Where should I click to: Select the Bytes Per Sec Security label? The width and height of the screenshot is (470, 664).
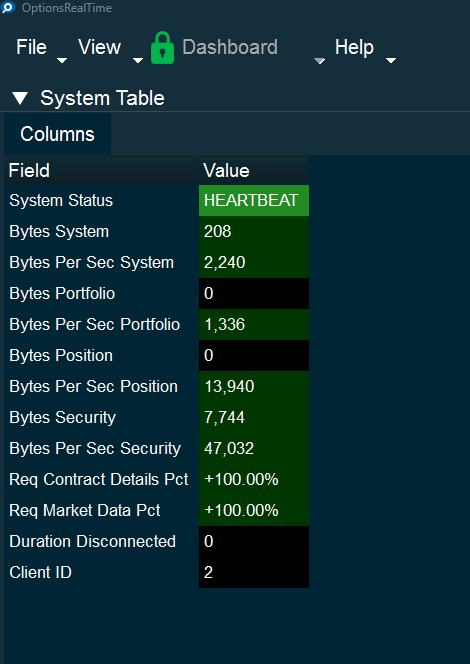click(95, 448)
